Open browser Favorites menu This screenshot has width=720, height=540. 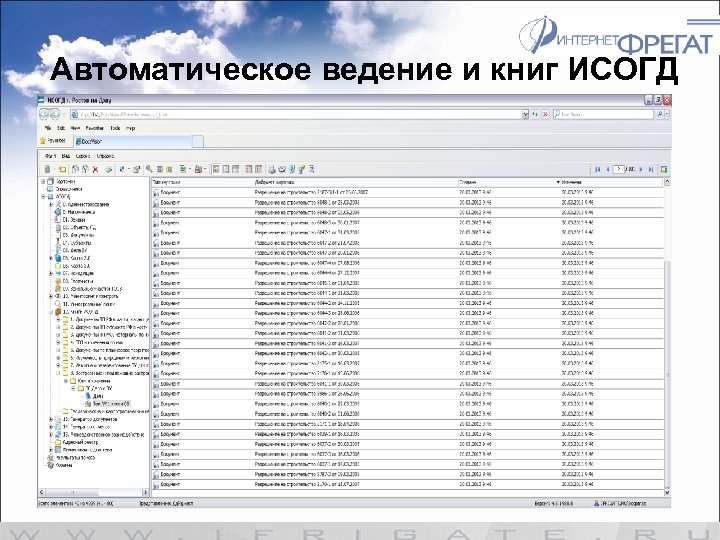pos(95,128)
